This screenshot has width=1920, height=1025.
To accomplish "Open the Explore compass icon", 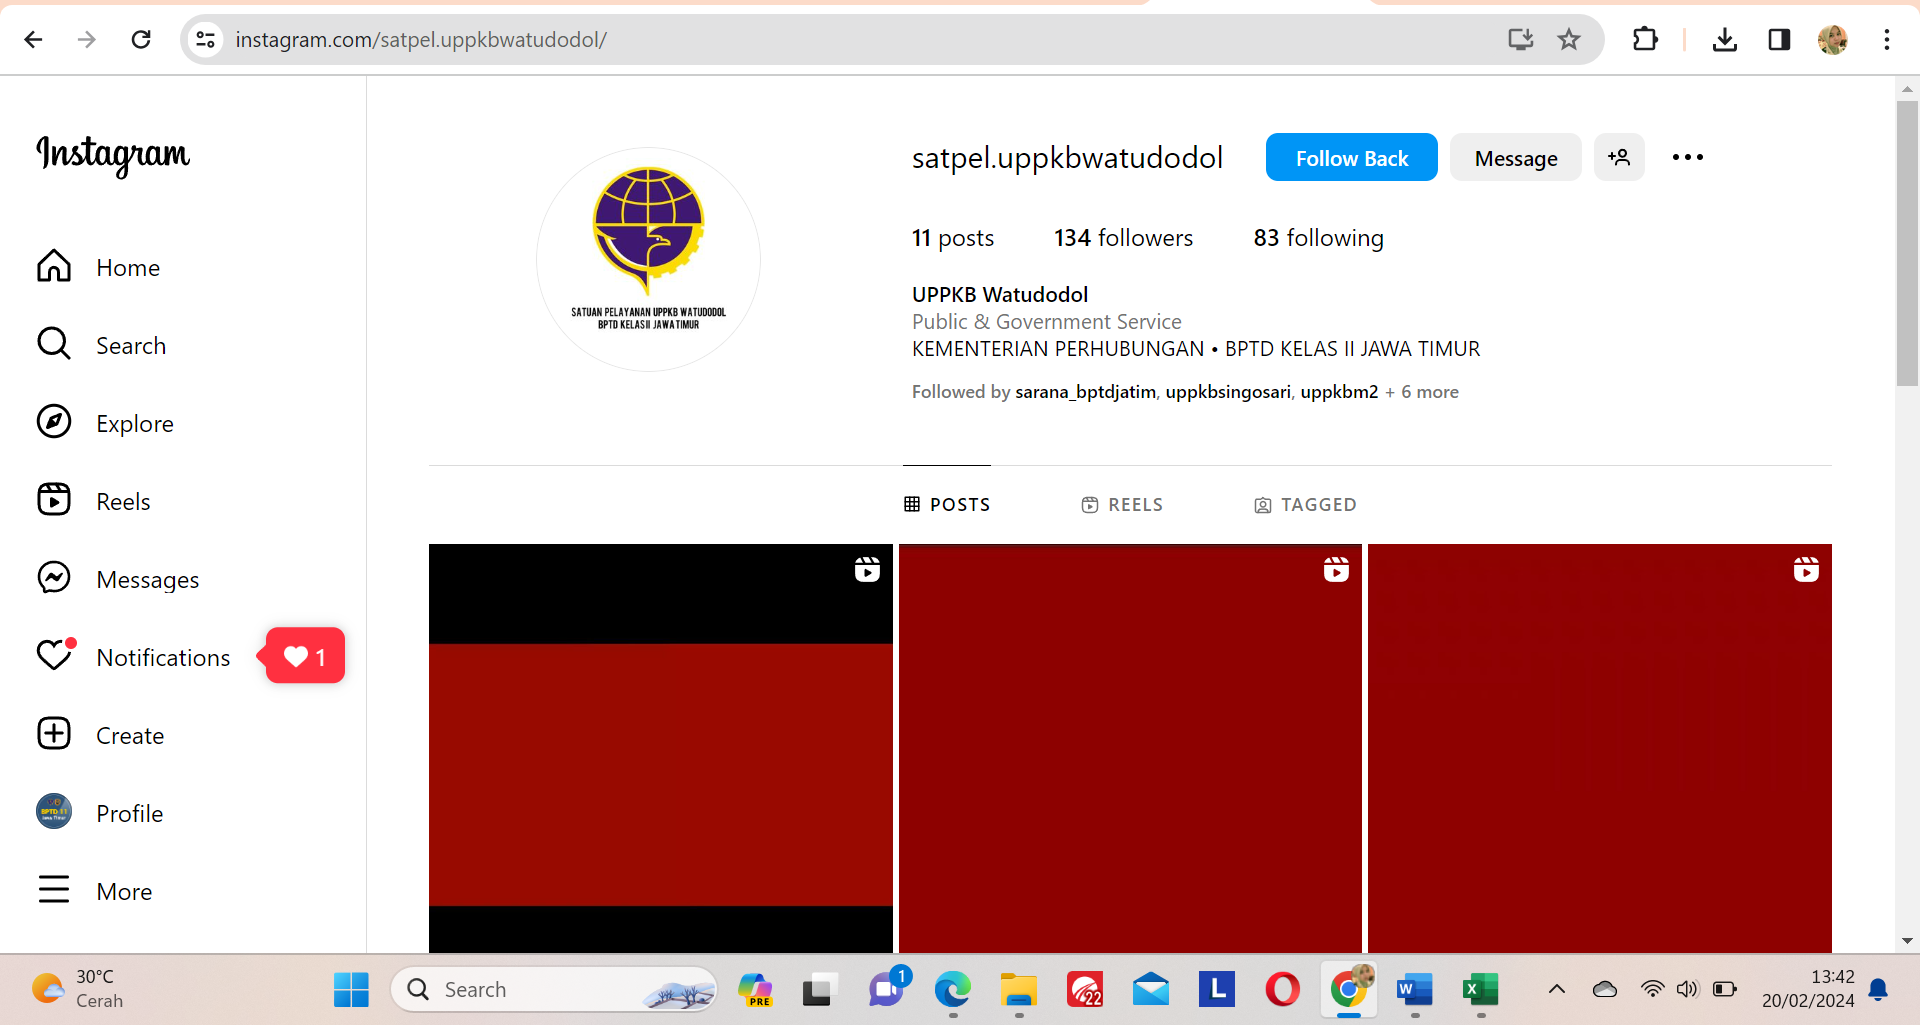I will [54, 422].
